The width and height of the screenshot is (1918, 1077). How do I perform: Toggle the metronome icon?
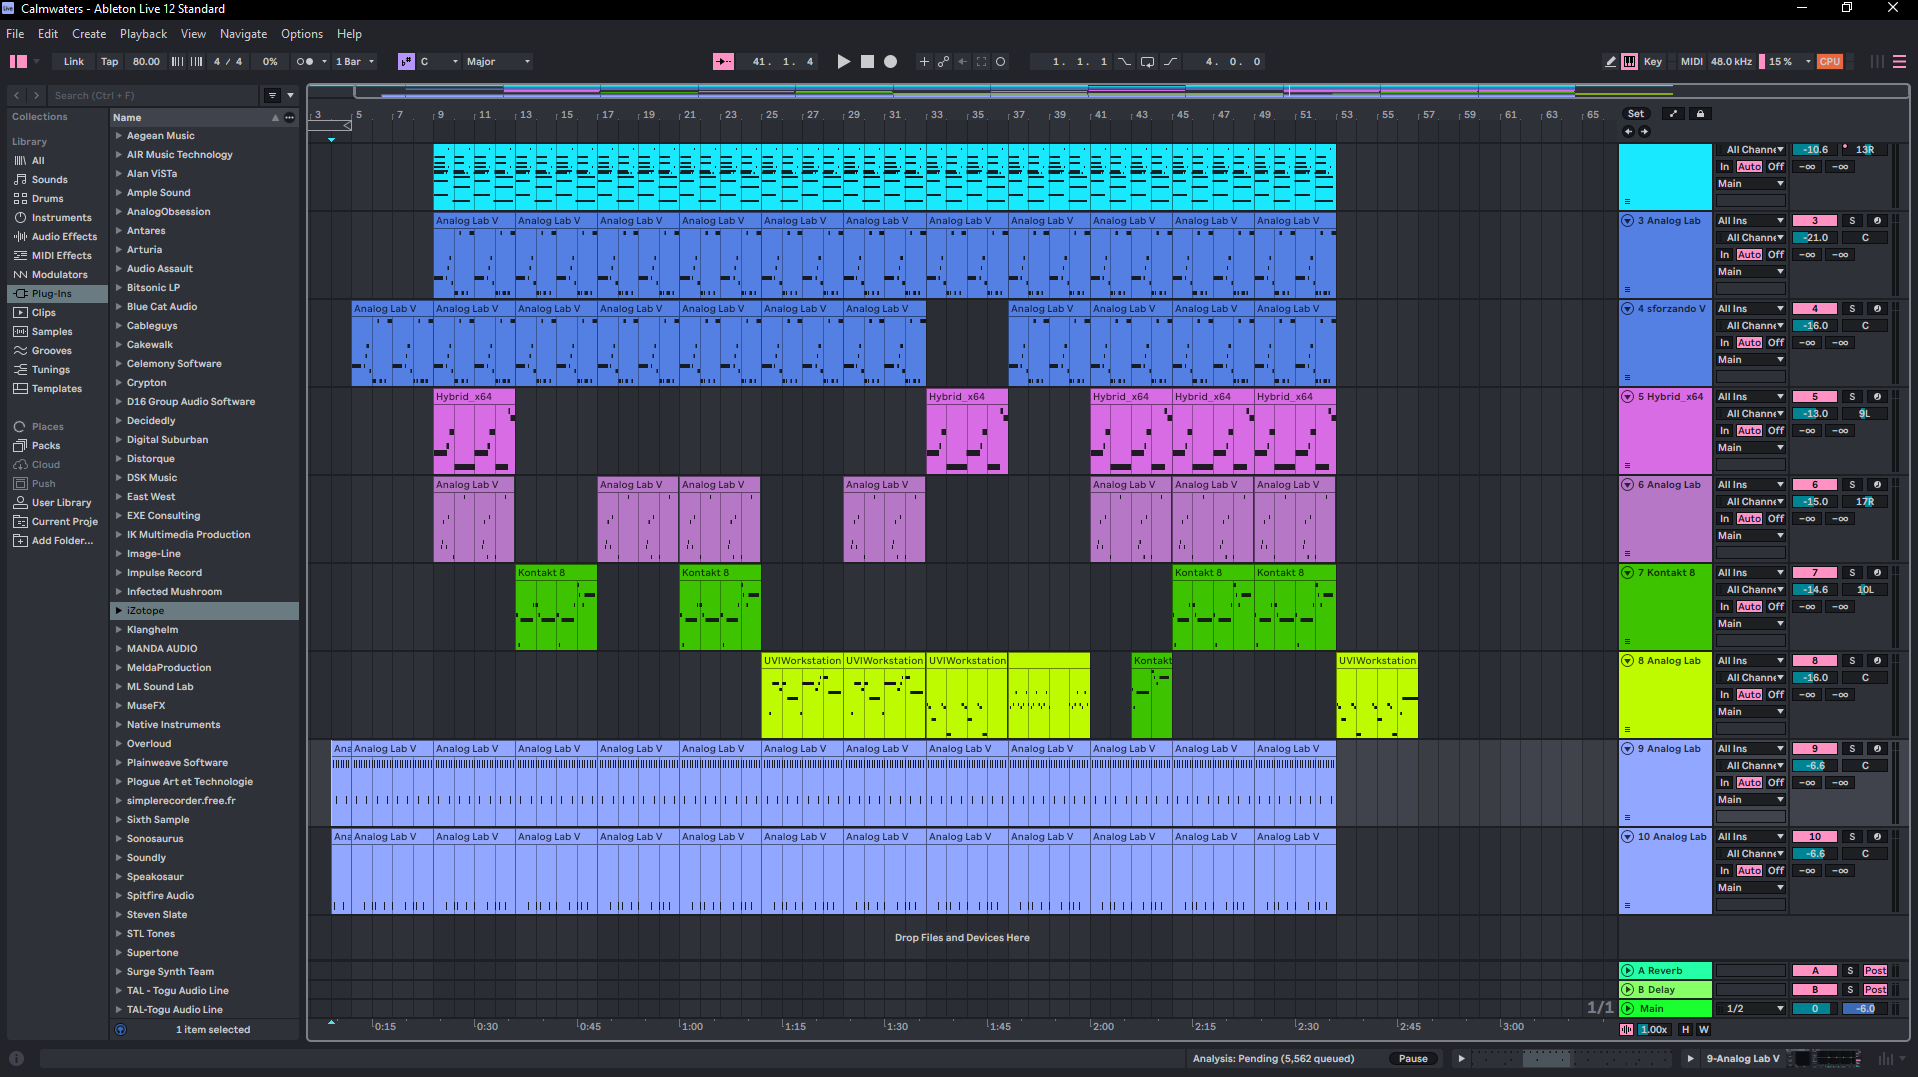pyautogui.click(x=304, y=62)
